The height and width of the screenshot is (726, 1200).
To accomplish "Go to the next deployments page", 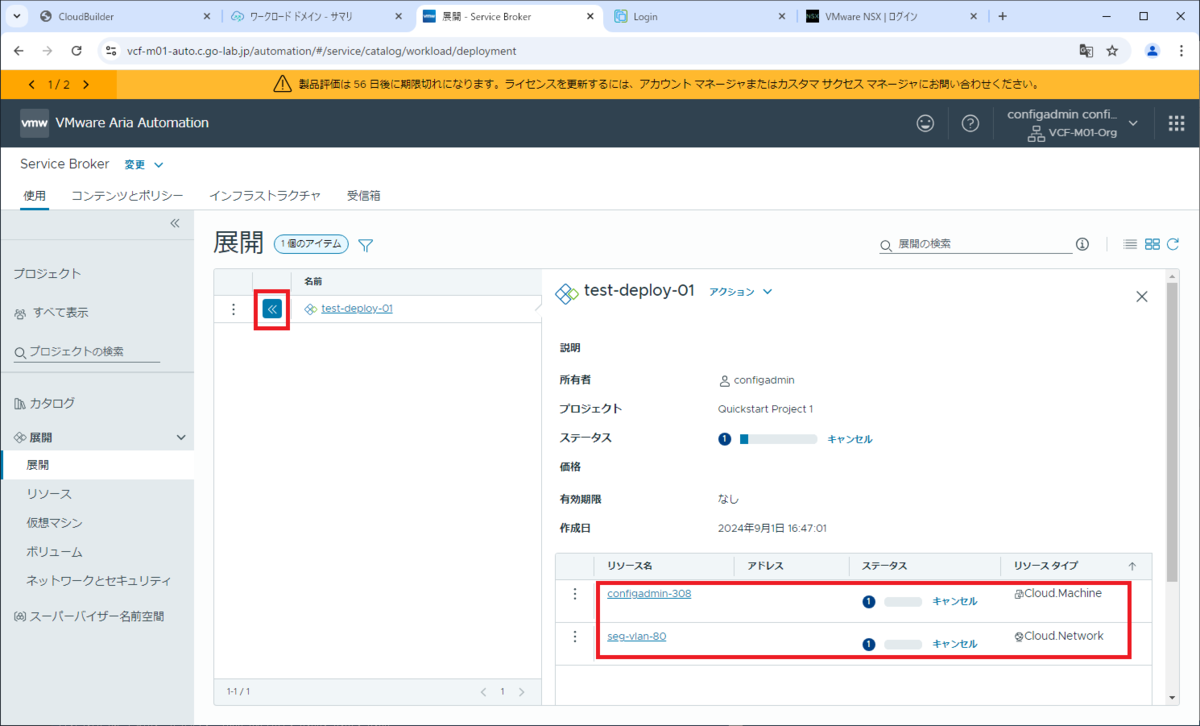I will point(521,691).
